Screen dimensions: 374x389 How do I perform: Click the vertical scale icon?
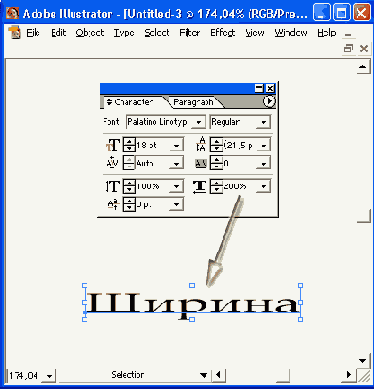coord(113,186)
